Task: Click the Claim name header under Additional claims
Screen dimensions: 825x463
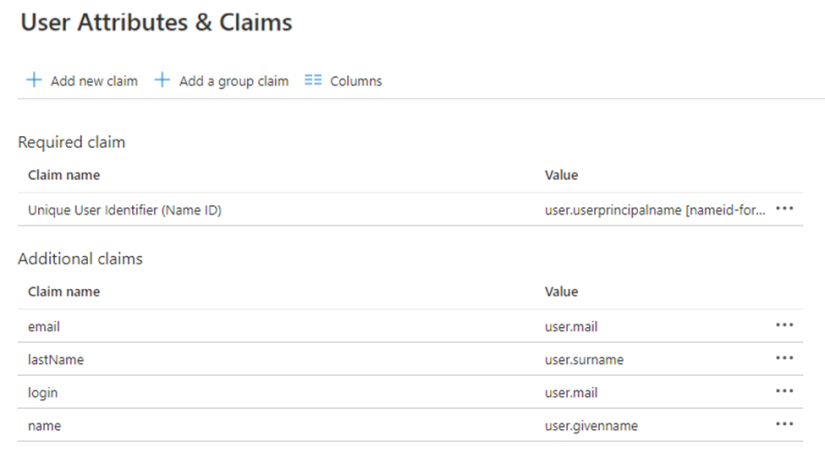Action: pyautogui.click(x=64, y=292)
